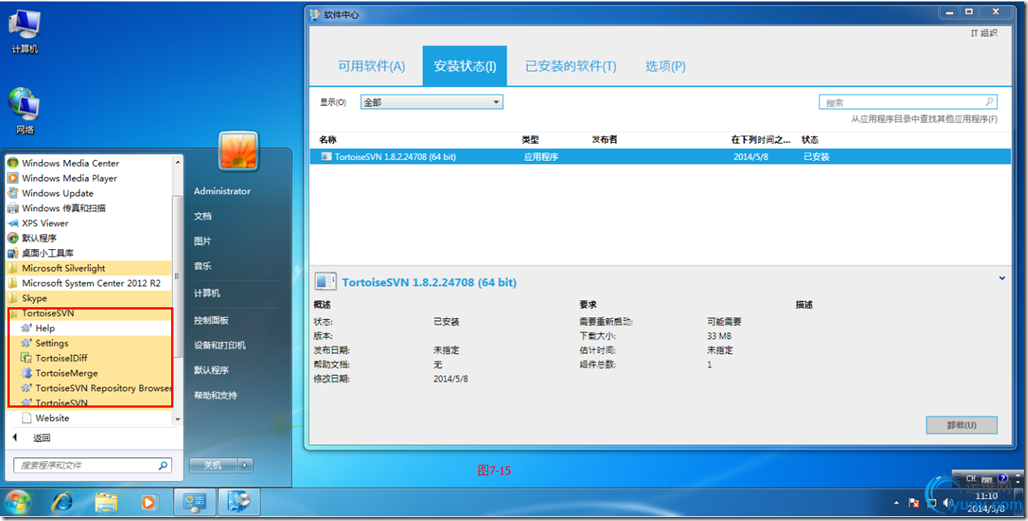Open 设备和打印机 from Start menu
Screen dimensions: 1028x521
(220, 345)
